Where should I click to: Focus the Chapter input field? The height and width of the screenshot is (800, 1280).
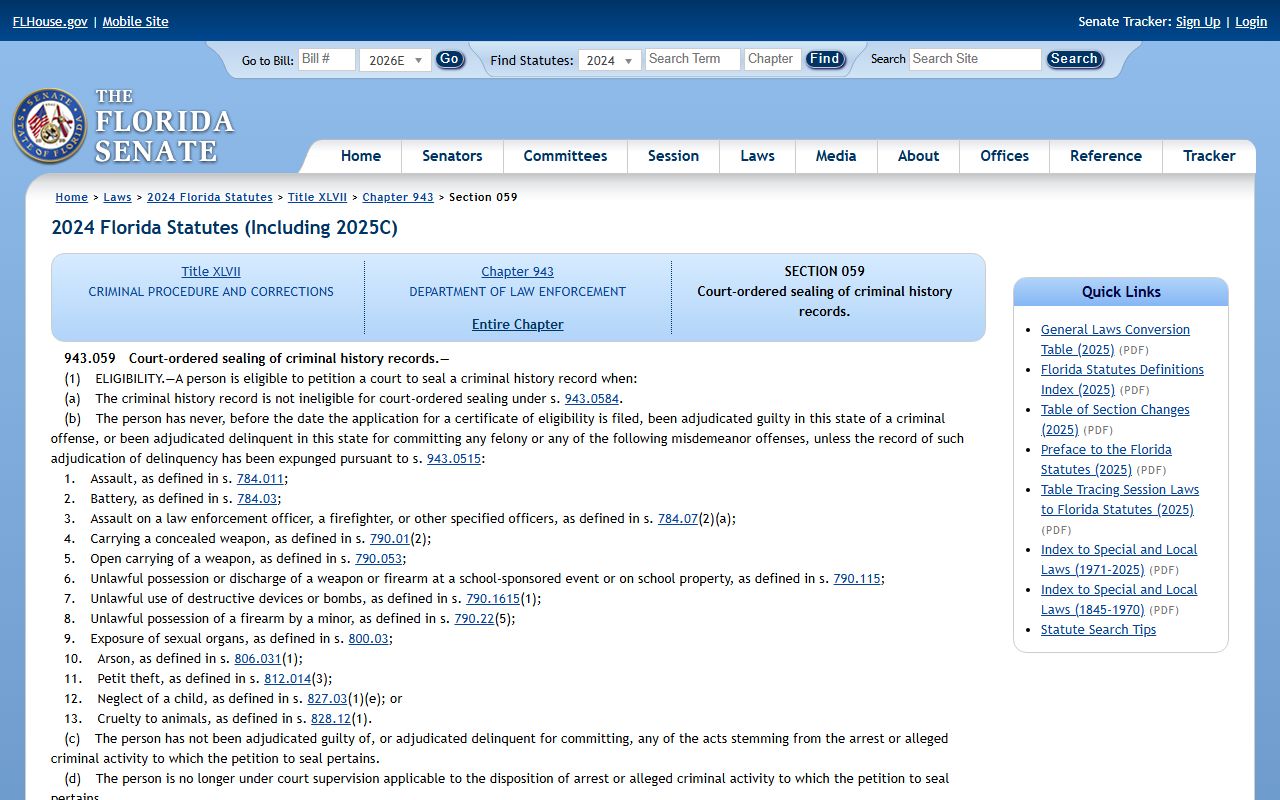coord(773,59)
